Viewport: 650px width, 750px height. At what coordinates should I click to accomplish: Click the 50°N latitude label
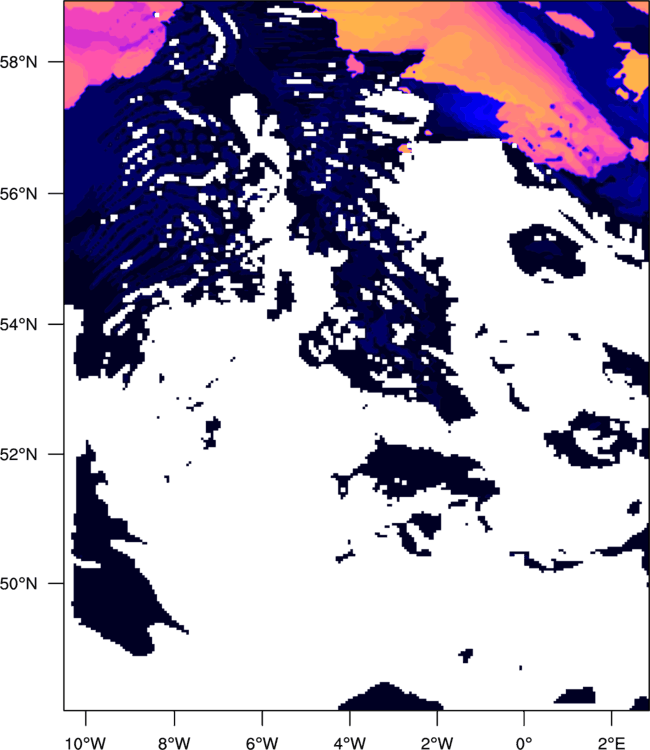click(18, 584)
